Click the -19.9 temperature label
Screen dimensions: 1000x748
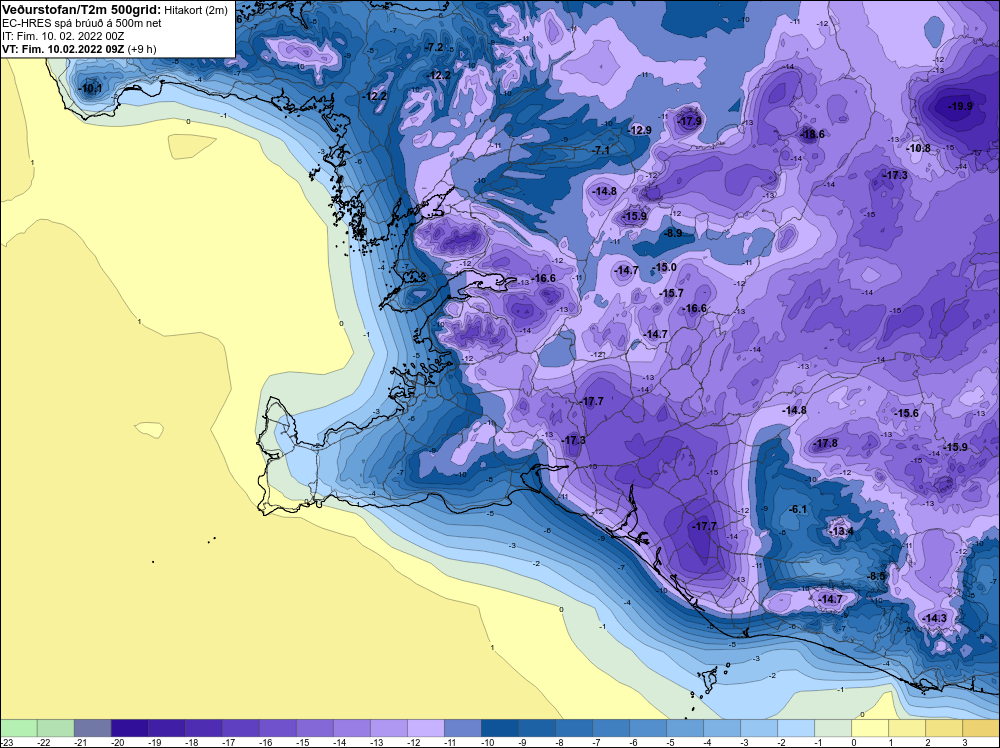[960, 106]
